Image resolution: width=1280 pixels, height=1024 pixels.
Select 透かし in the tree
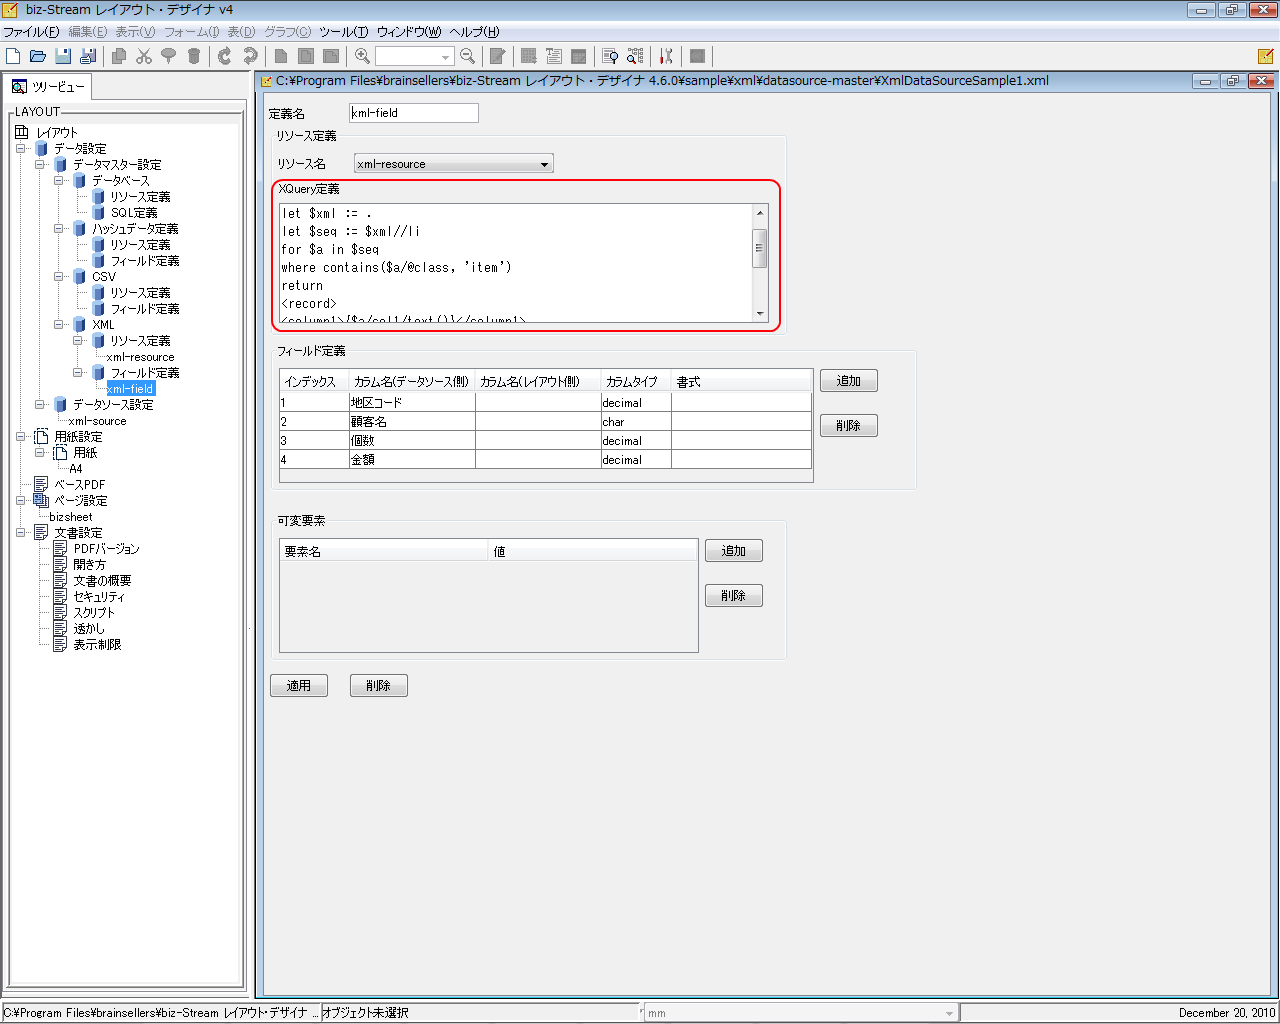(89, 628)
